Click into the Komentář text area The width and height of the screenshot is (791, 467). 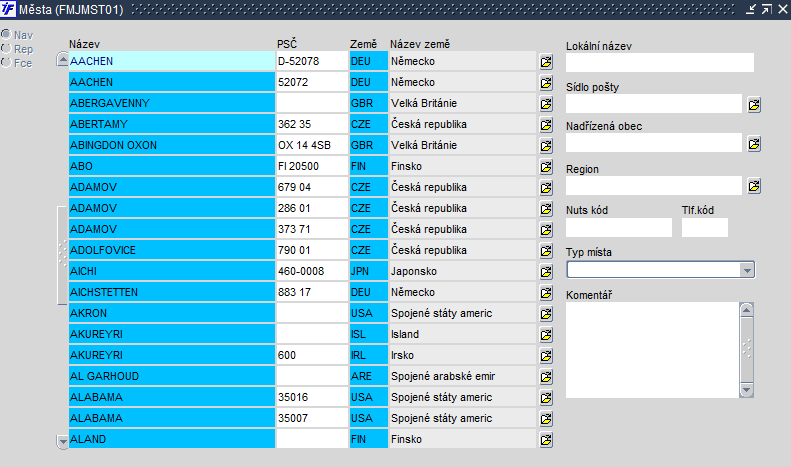[653, 350]
